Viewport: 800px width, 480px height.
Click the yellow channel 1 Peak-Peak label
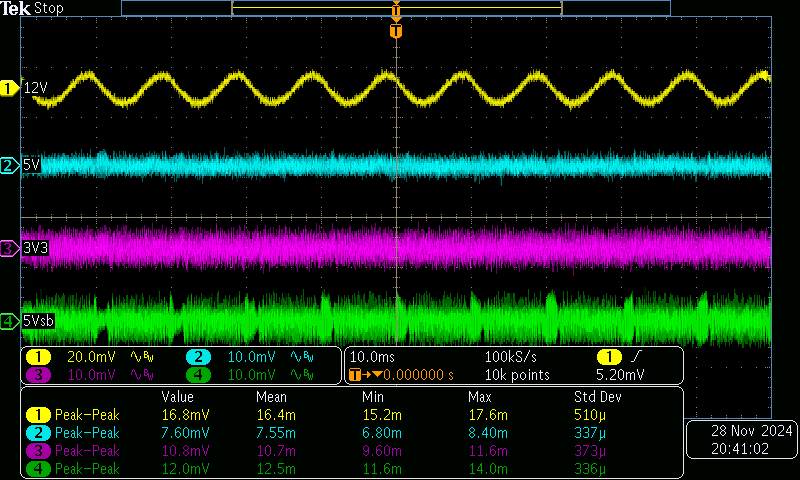87,415
